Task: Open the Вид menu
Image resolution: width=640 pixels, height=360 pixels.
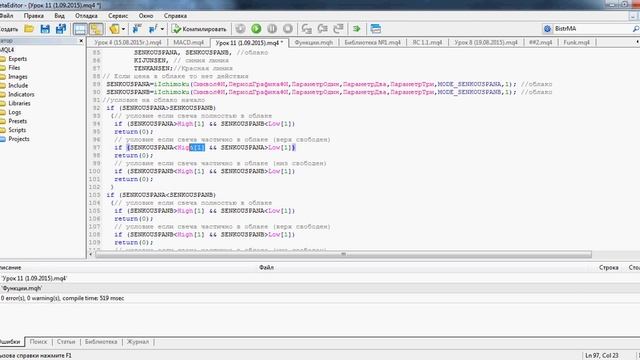Action: point(59,16)
